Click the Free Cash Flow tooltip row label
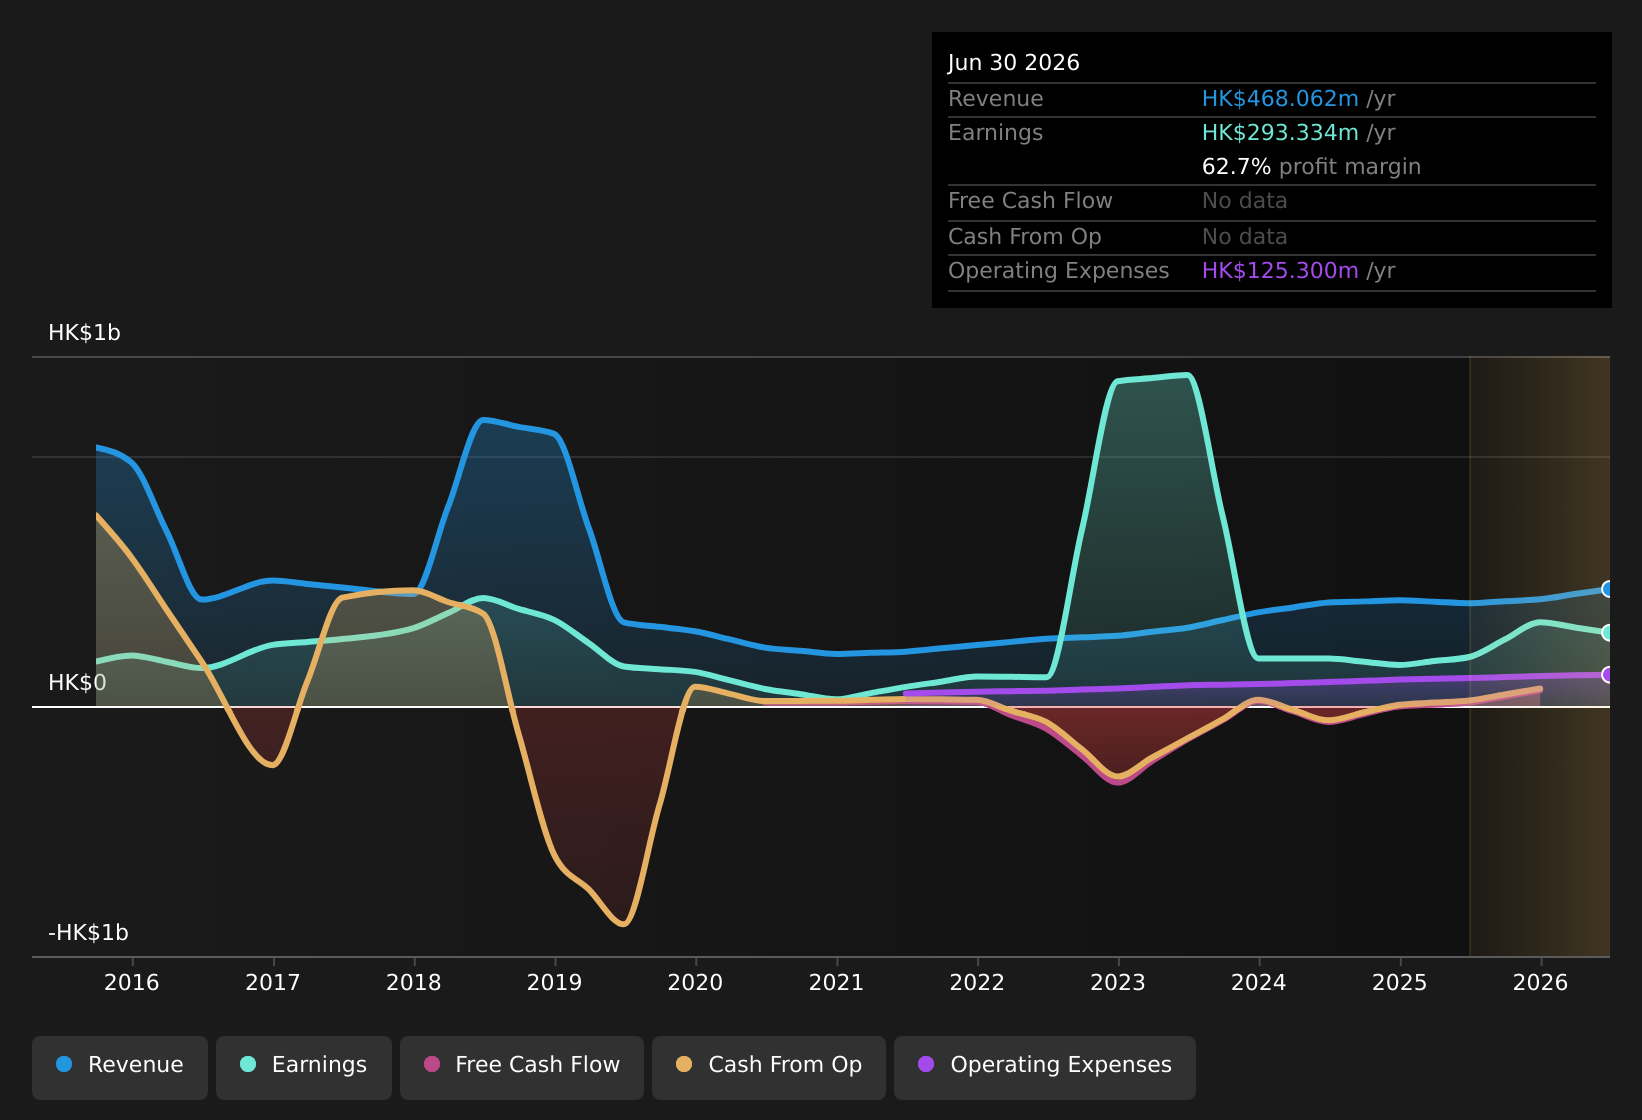 tap(1030, 201)
